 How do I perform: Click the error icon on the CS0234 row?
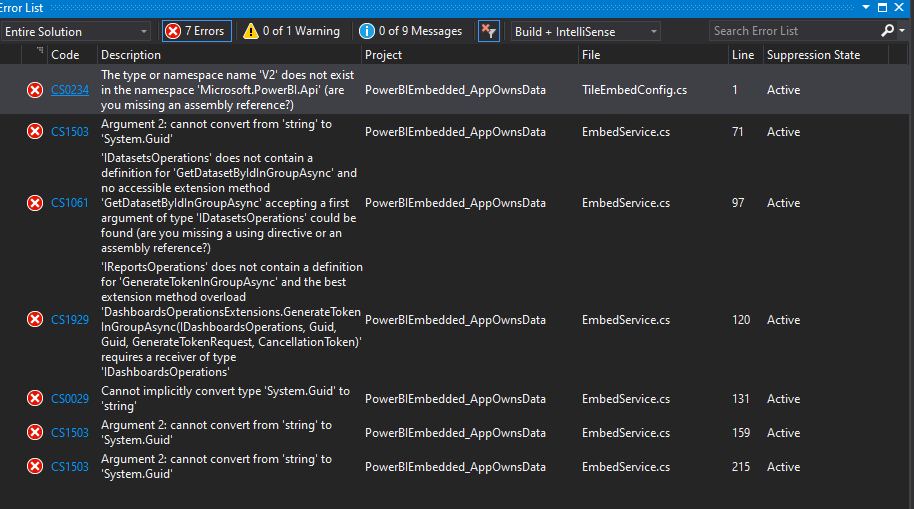35,90
